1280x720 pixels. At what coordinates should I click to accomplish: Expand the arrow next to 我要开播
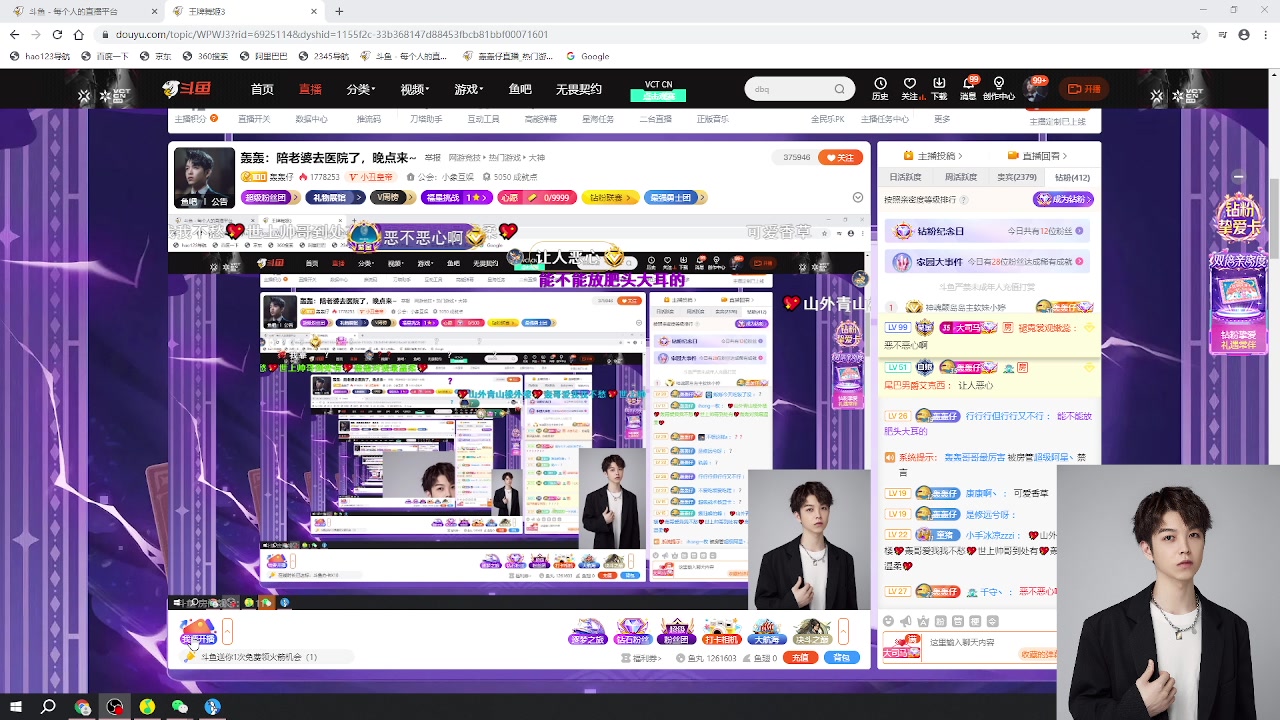tap(227, 632)
